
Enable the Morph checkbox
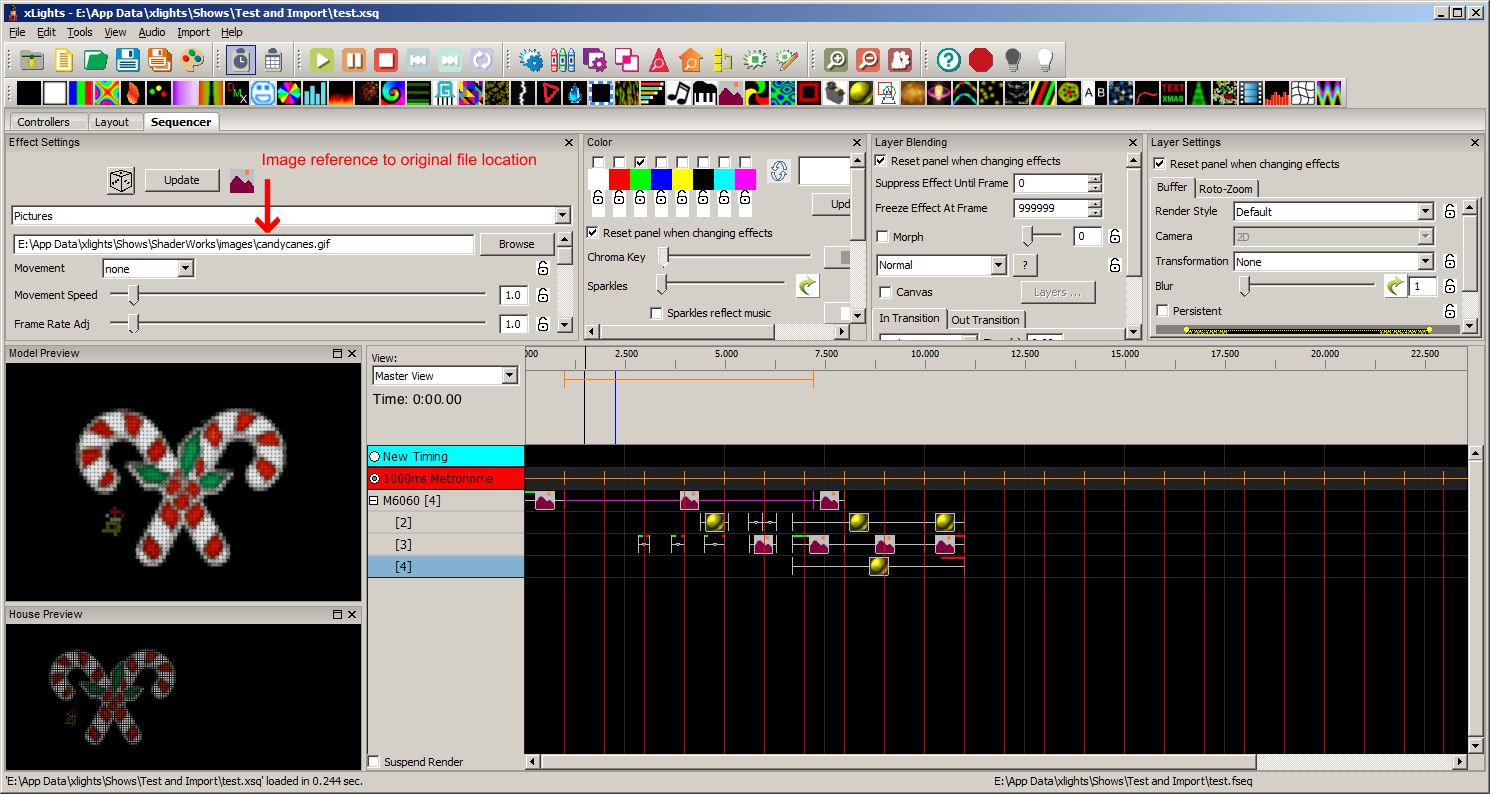click(883, 237)
